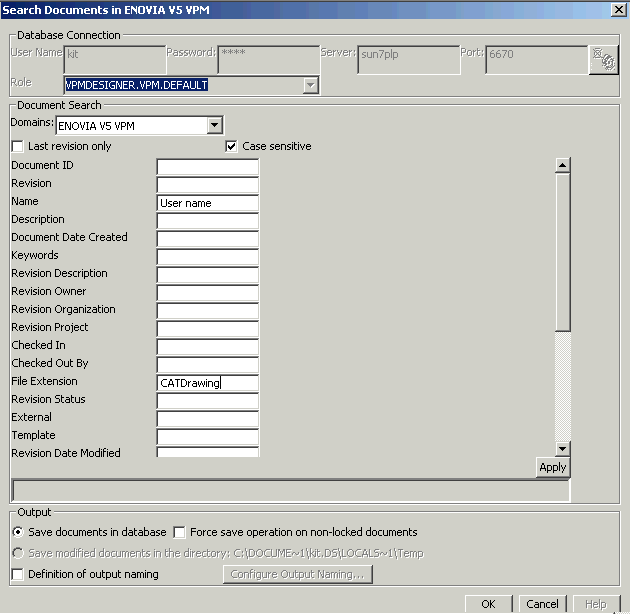The height and width of the screenshot is (614, 630).
Task: Focus the File Extension field containing CATDrawing
Action: [x=208, y=382]
